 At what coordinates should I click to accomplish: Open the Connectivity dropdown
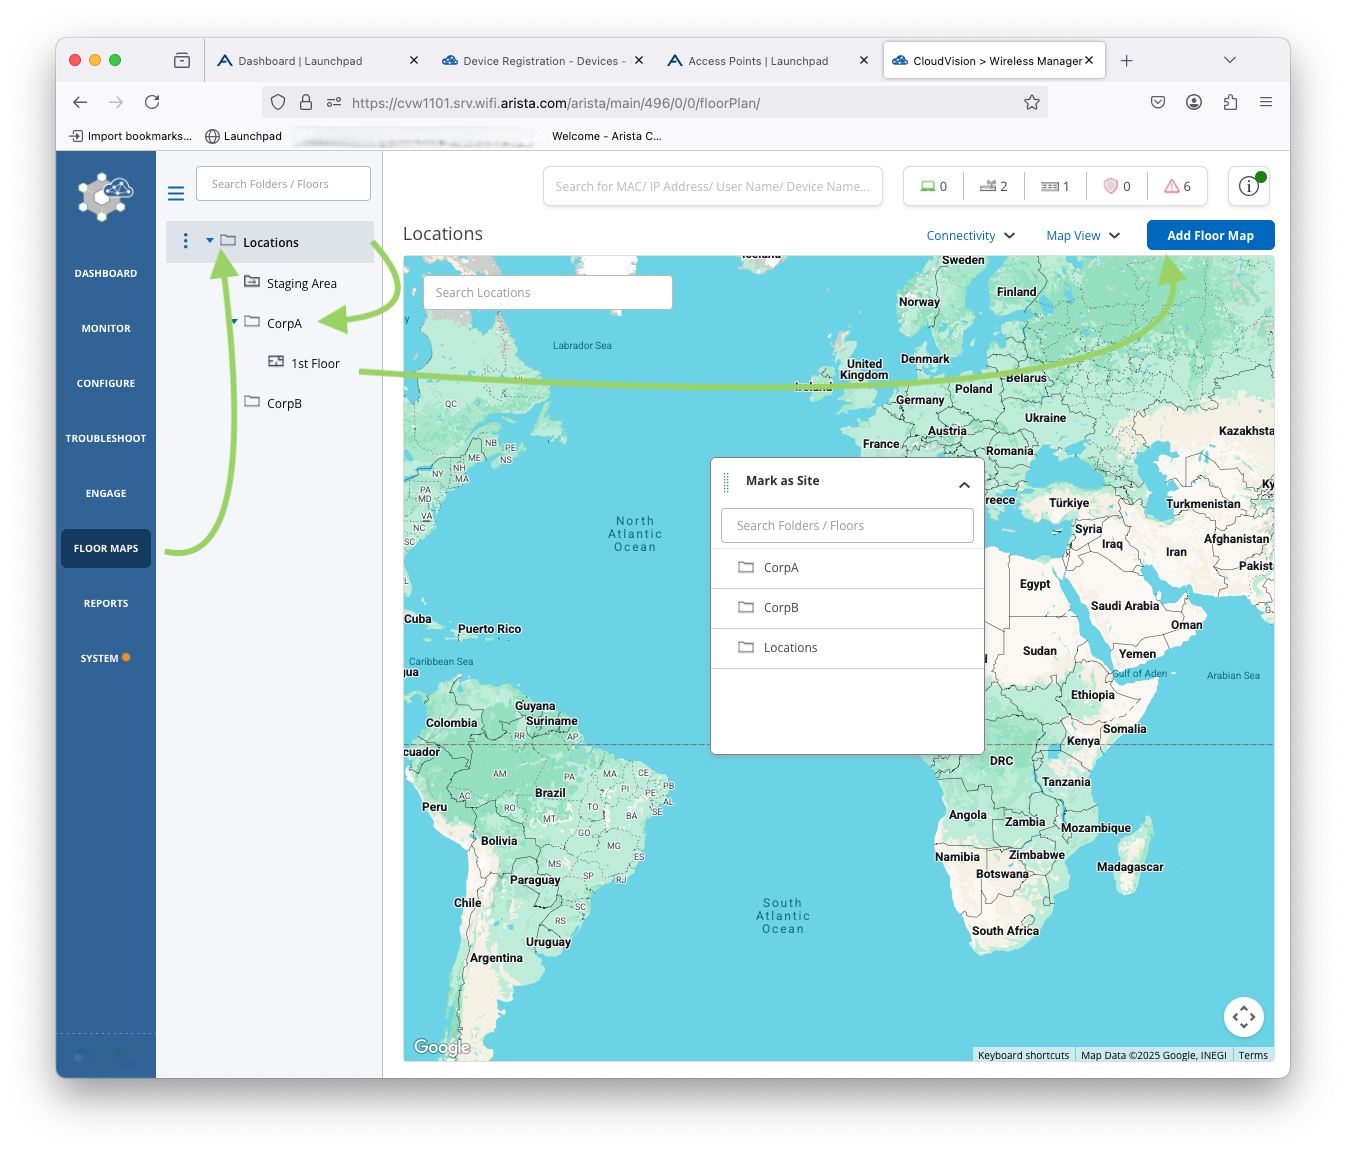[x=970, y=236]
